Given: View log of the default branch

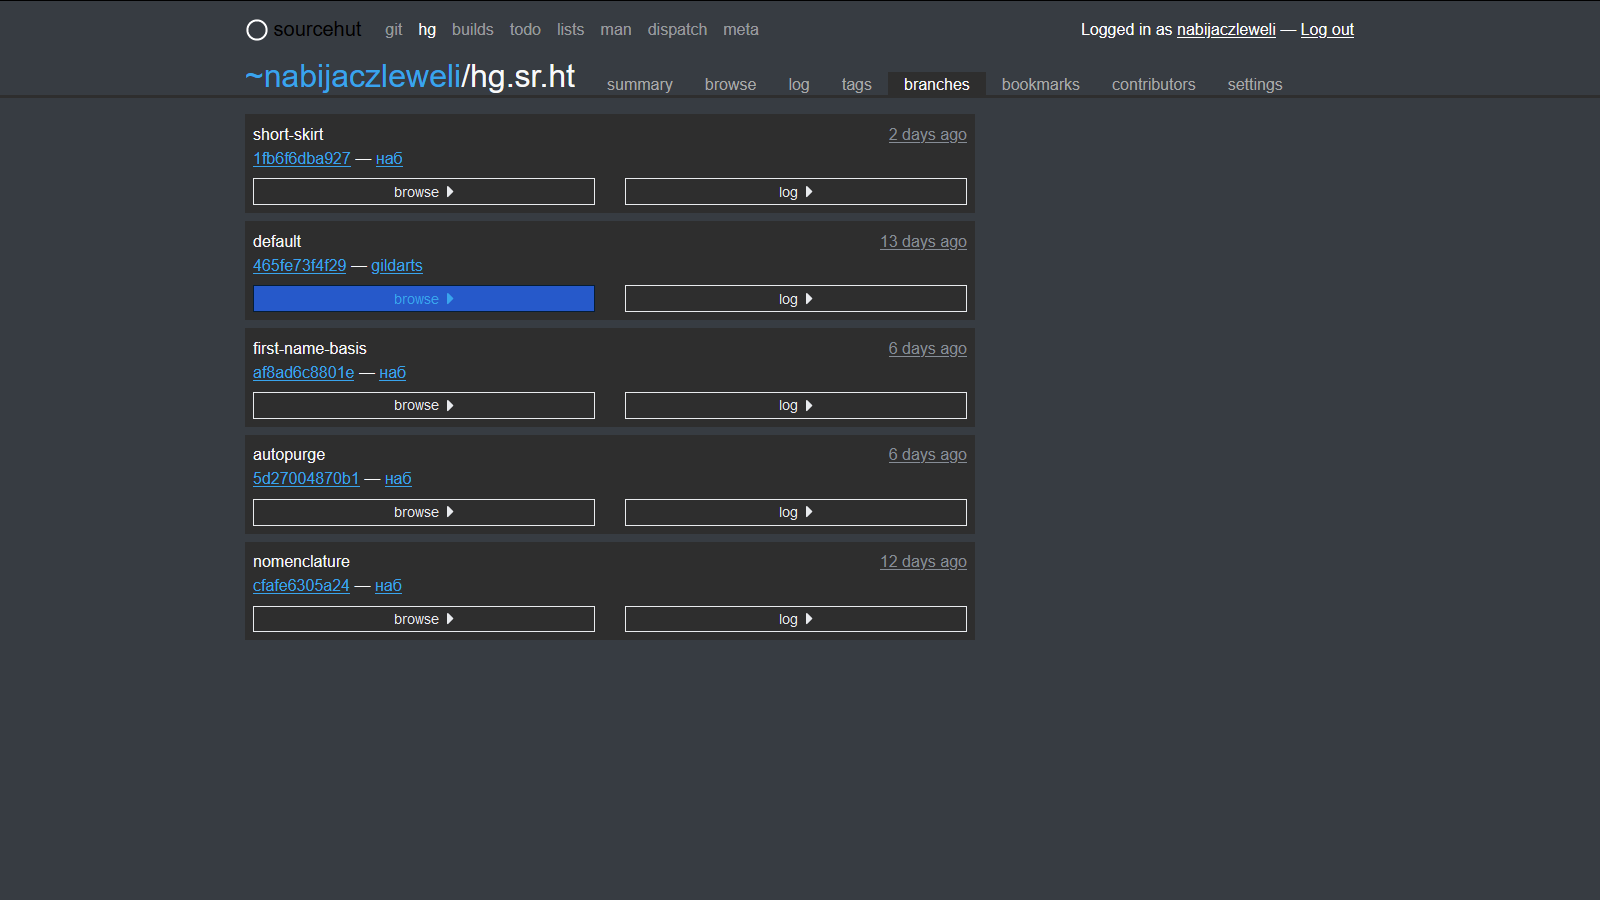Looking at the screenshot, I should 795,299.
